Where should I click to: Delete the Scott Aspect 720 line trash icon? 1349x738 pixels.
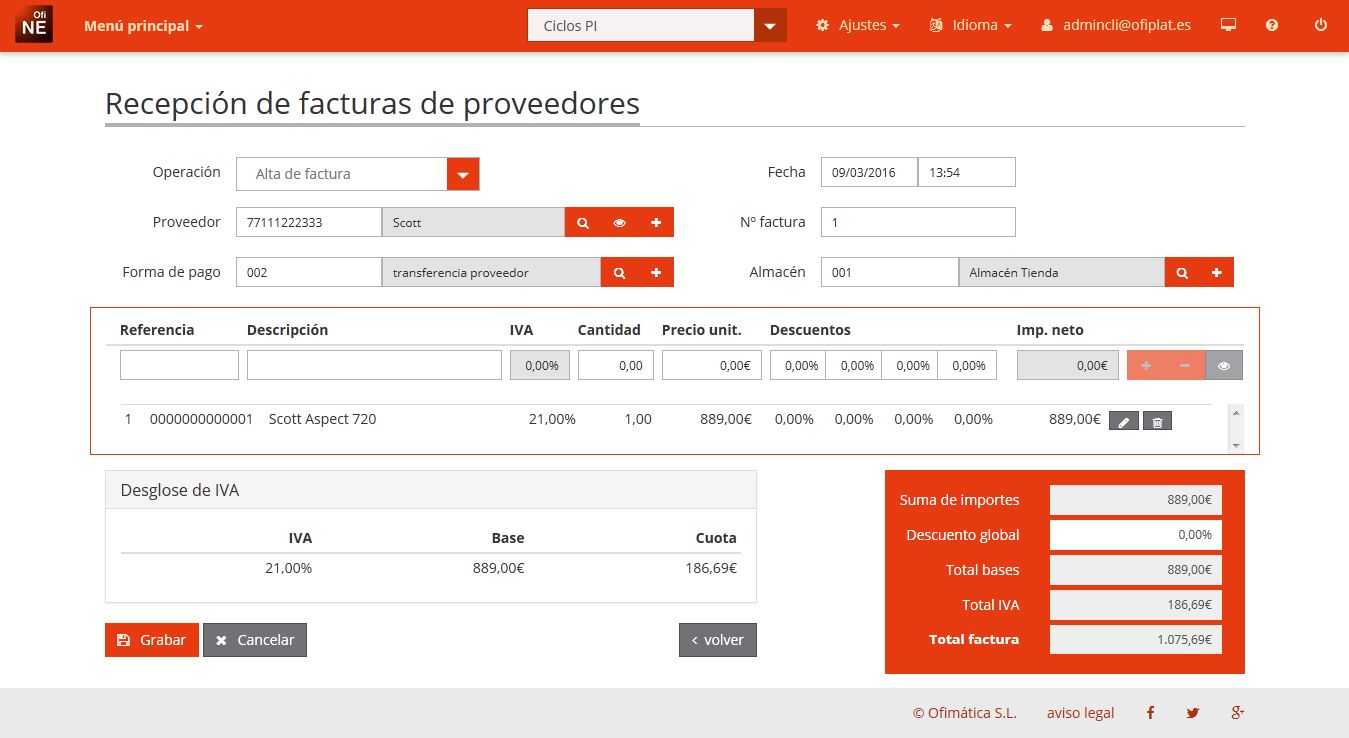(x=1157, y=421)
